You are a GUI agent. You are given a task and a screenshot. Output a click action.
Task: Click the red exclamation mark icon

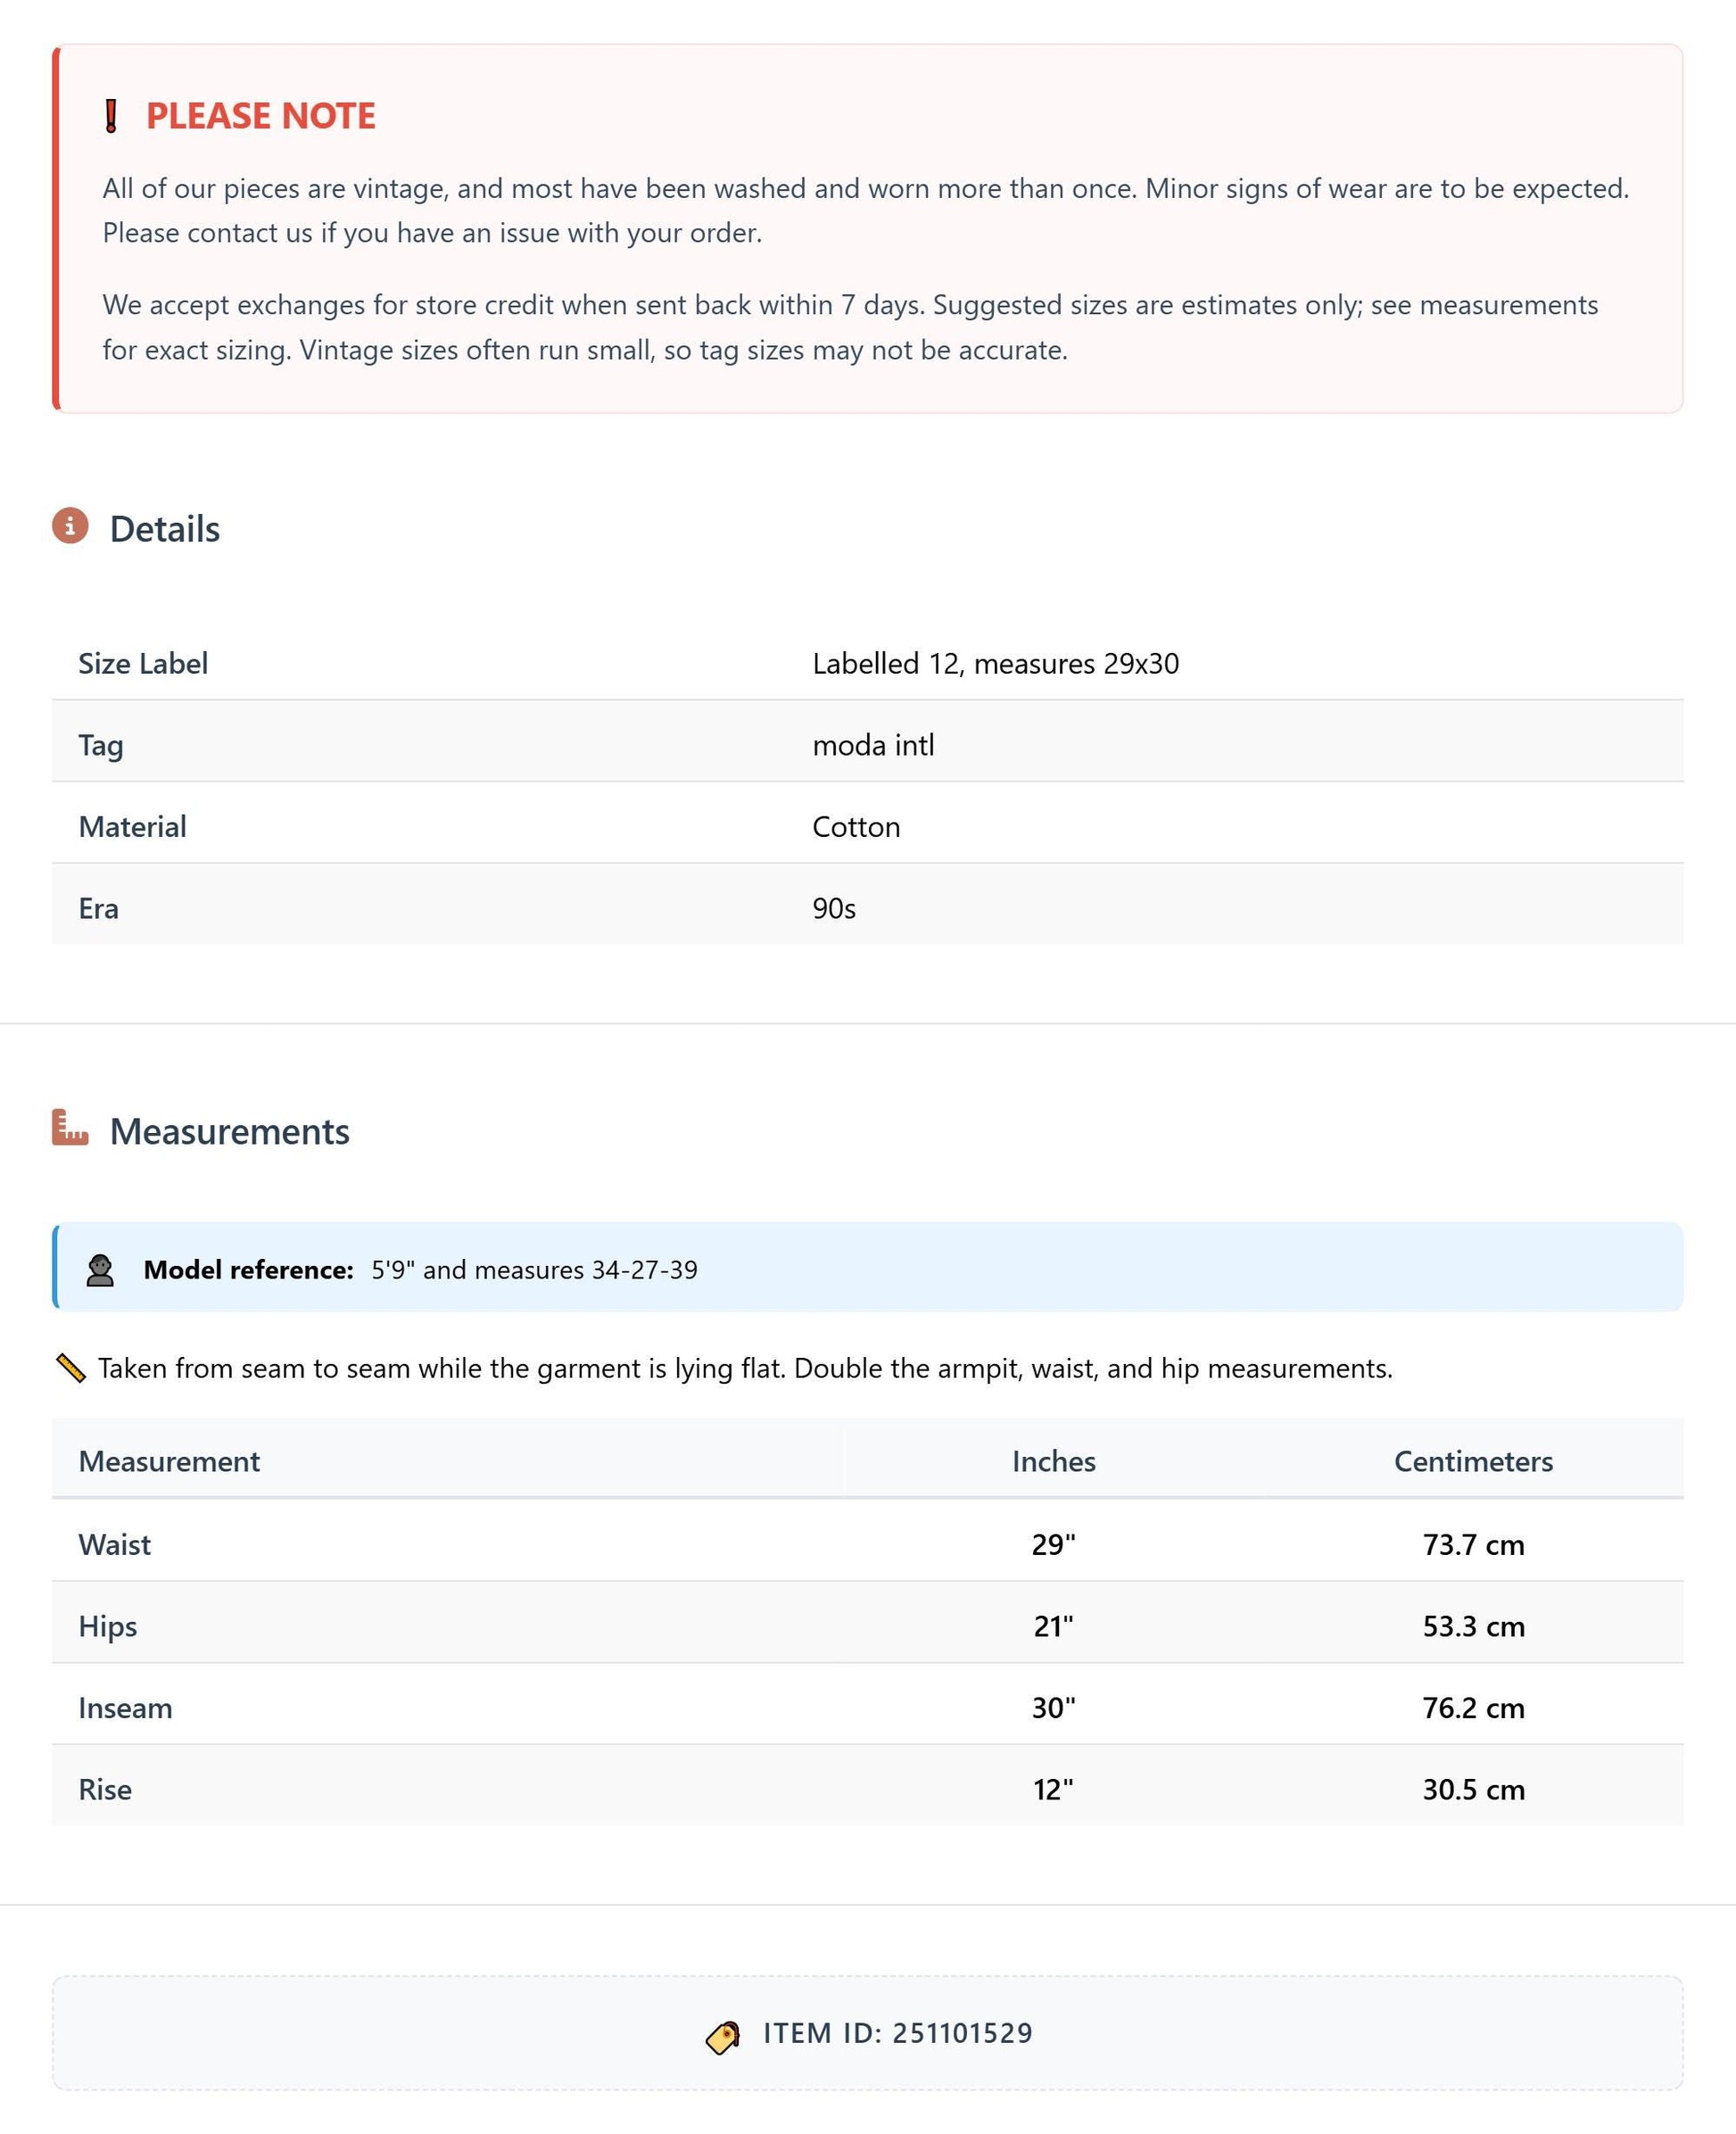[x=111, y=116]
